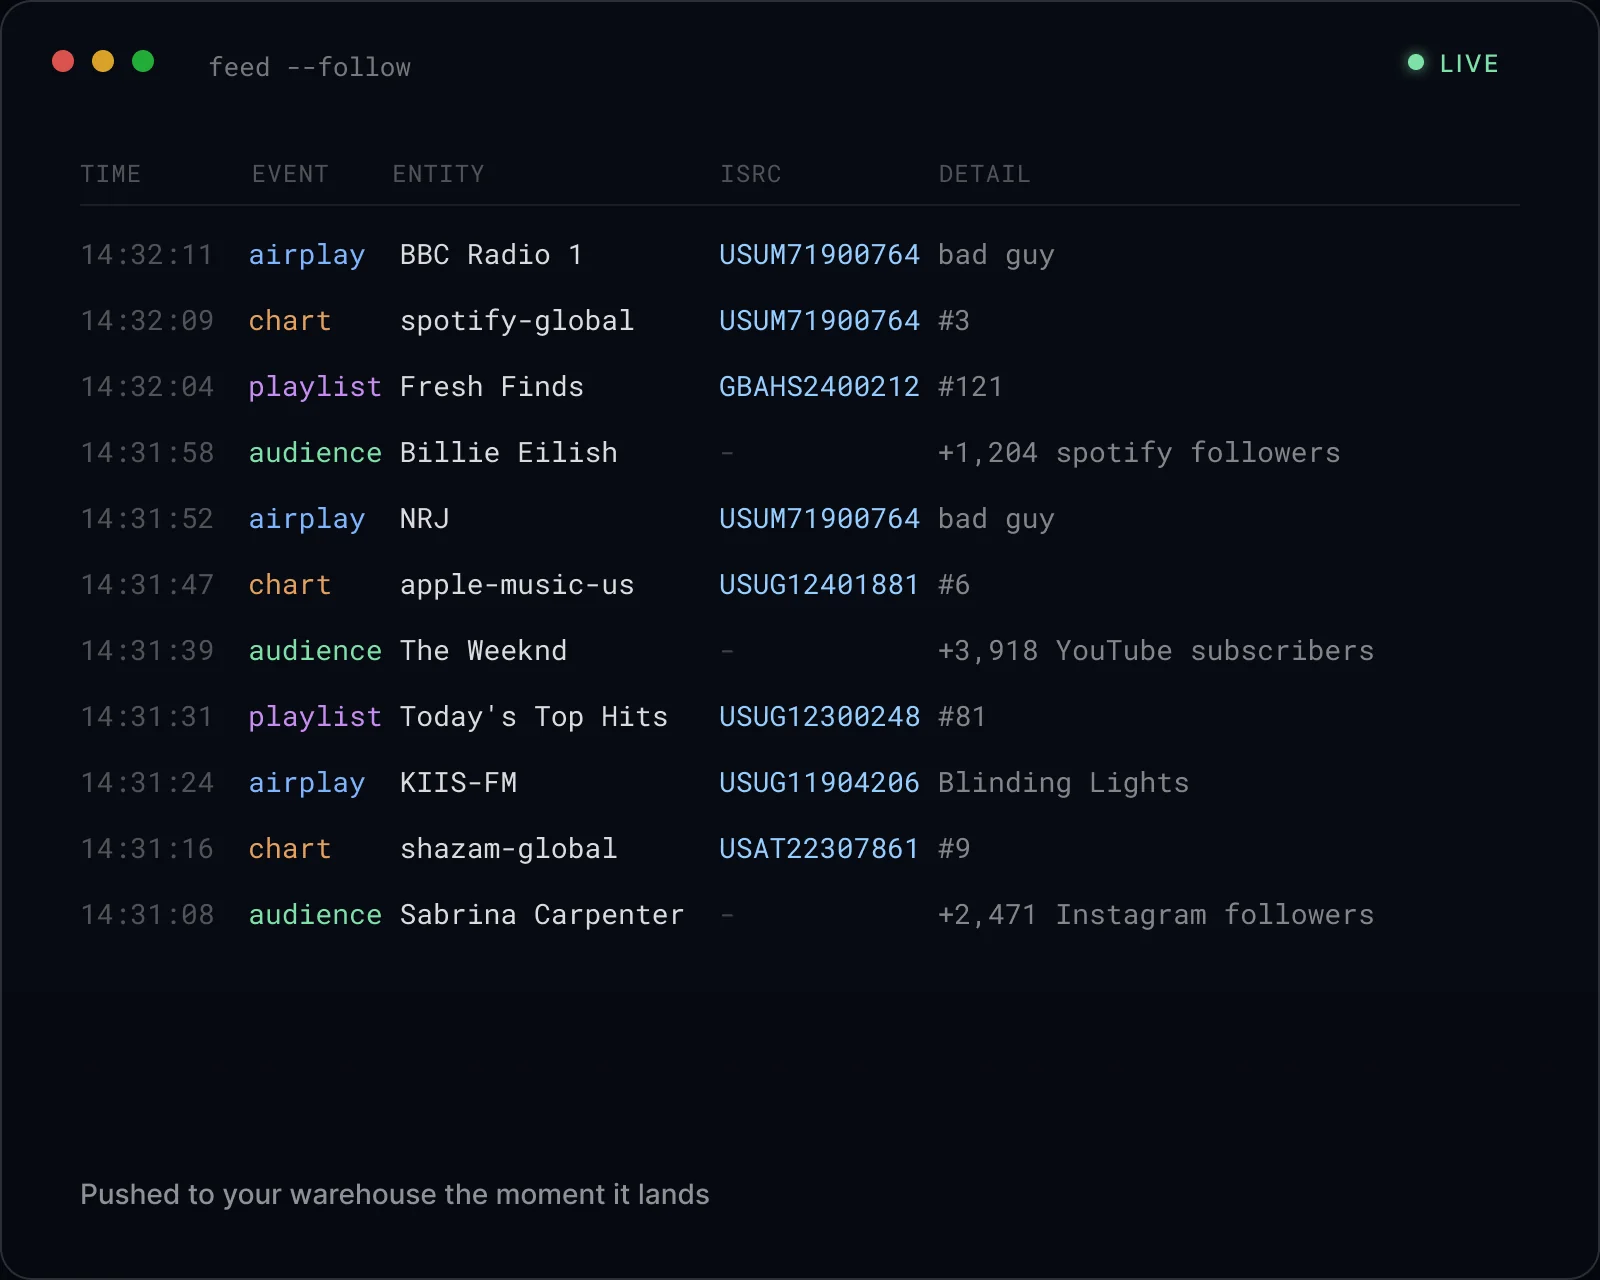
Task: Click ISRC USUM71900764 in the spotify-global row
Action: click(x=819, y=321)
